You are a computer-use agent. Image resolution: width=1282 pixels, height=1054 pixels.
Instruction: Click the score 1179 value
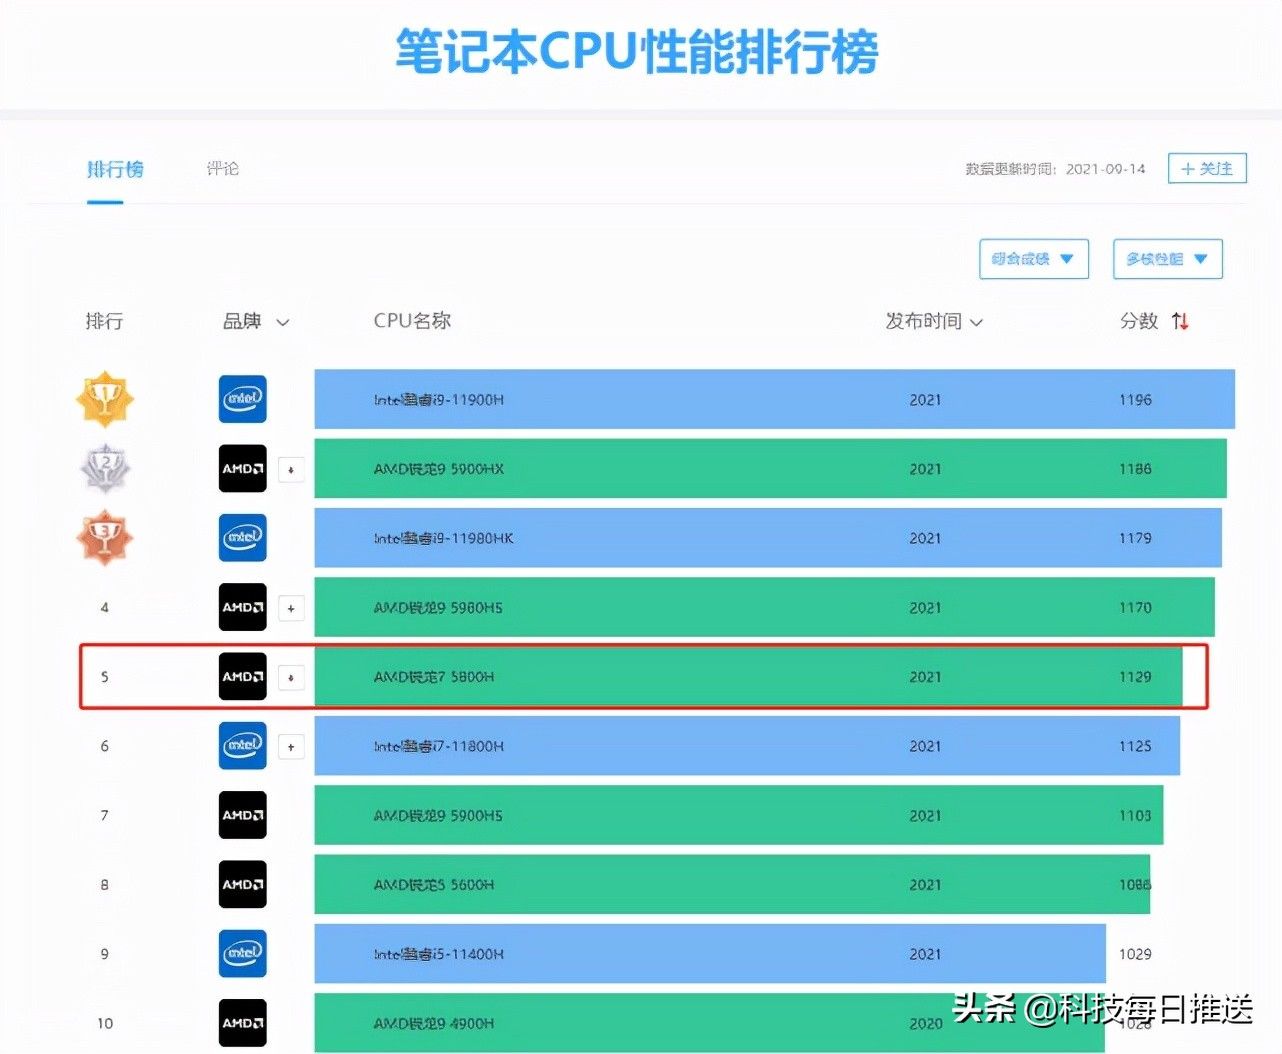click(x=1135, y=538)
